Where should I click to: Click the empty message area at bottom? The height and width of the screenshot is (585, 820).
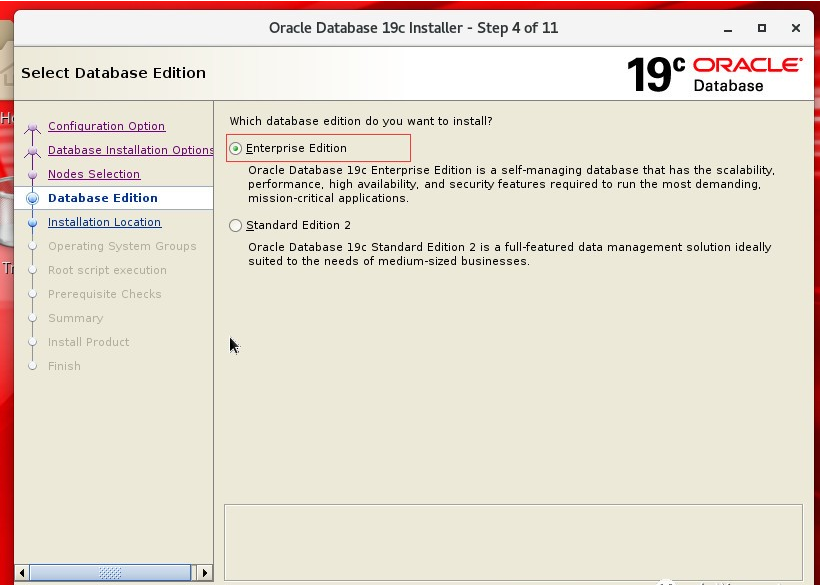tap(514, 542)
